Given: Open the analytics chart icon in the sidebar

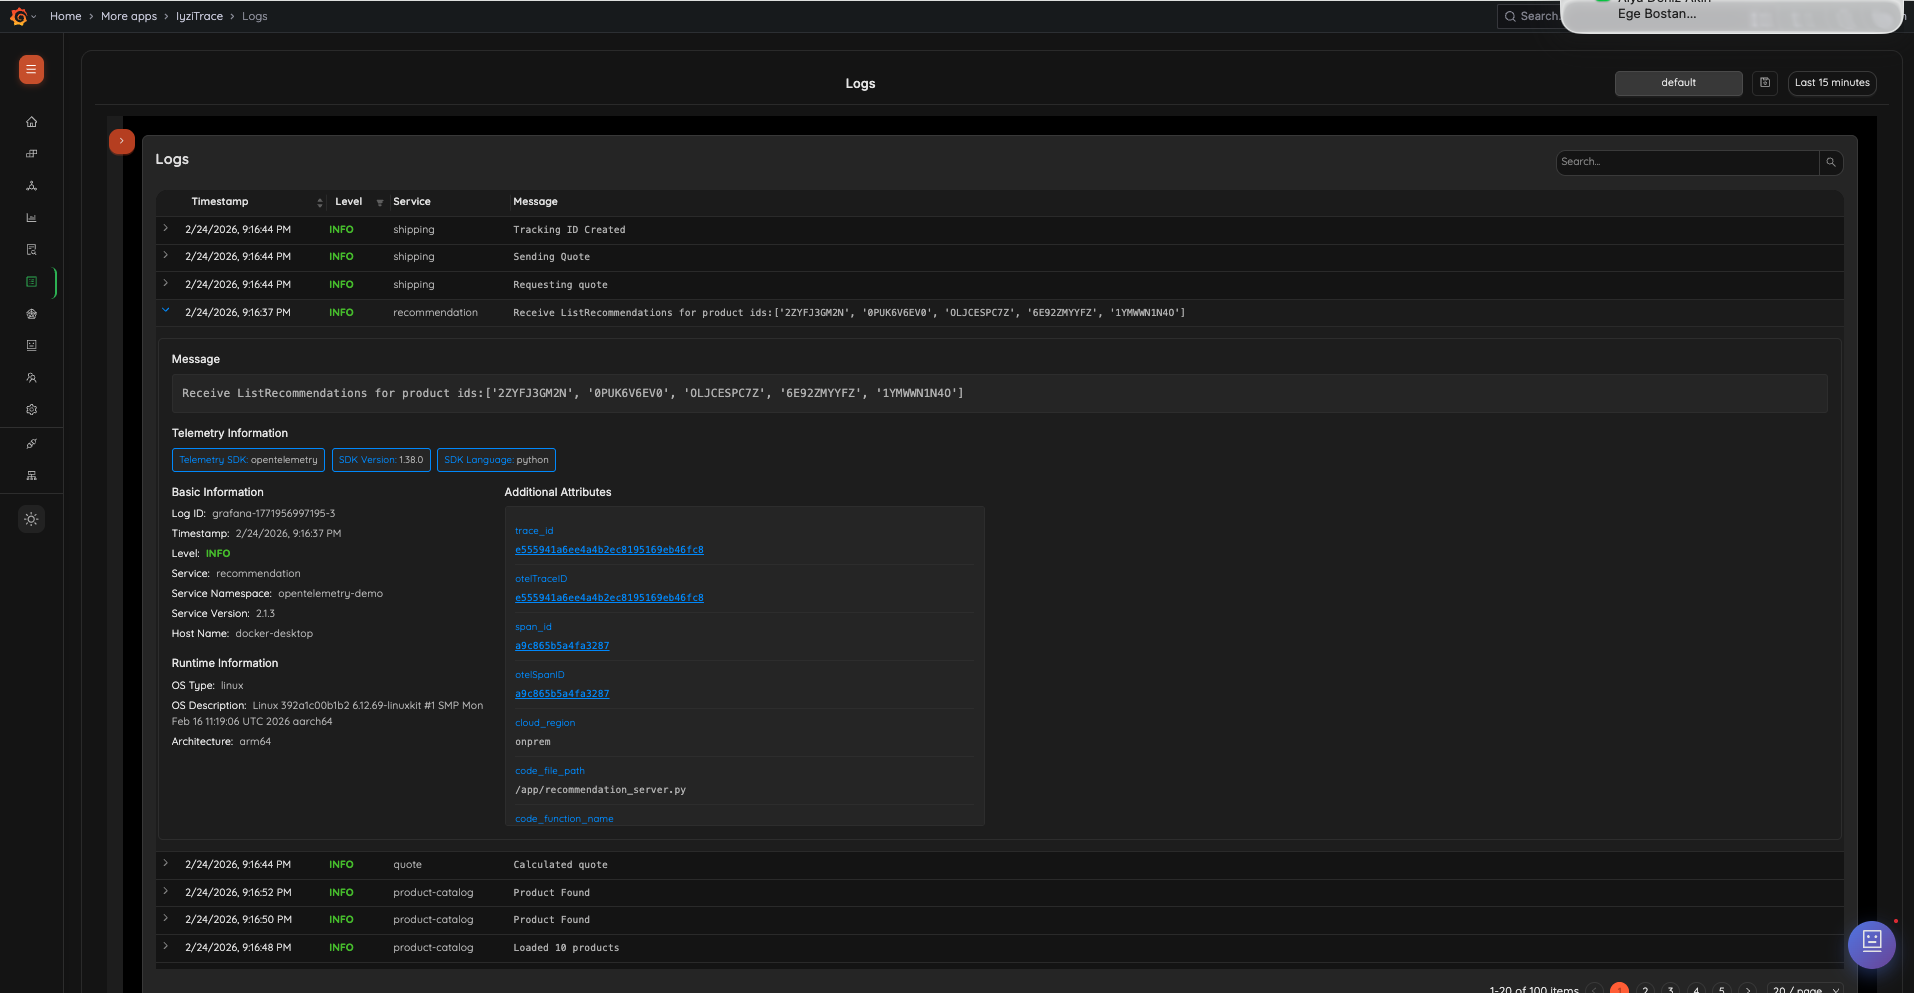Looking at the screenshot, I should pos(31,217).
